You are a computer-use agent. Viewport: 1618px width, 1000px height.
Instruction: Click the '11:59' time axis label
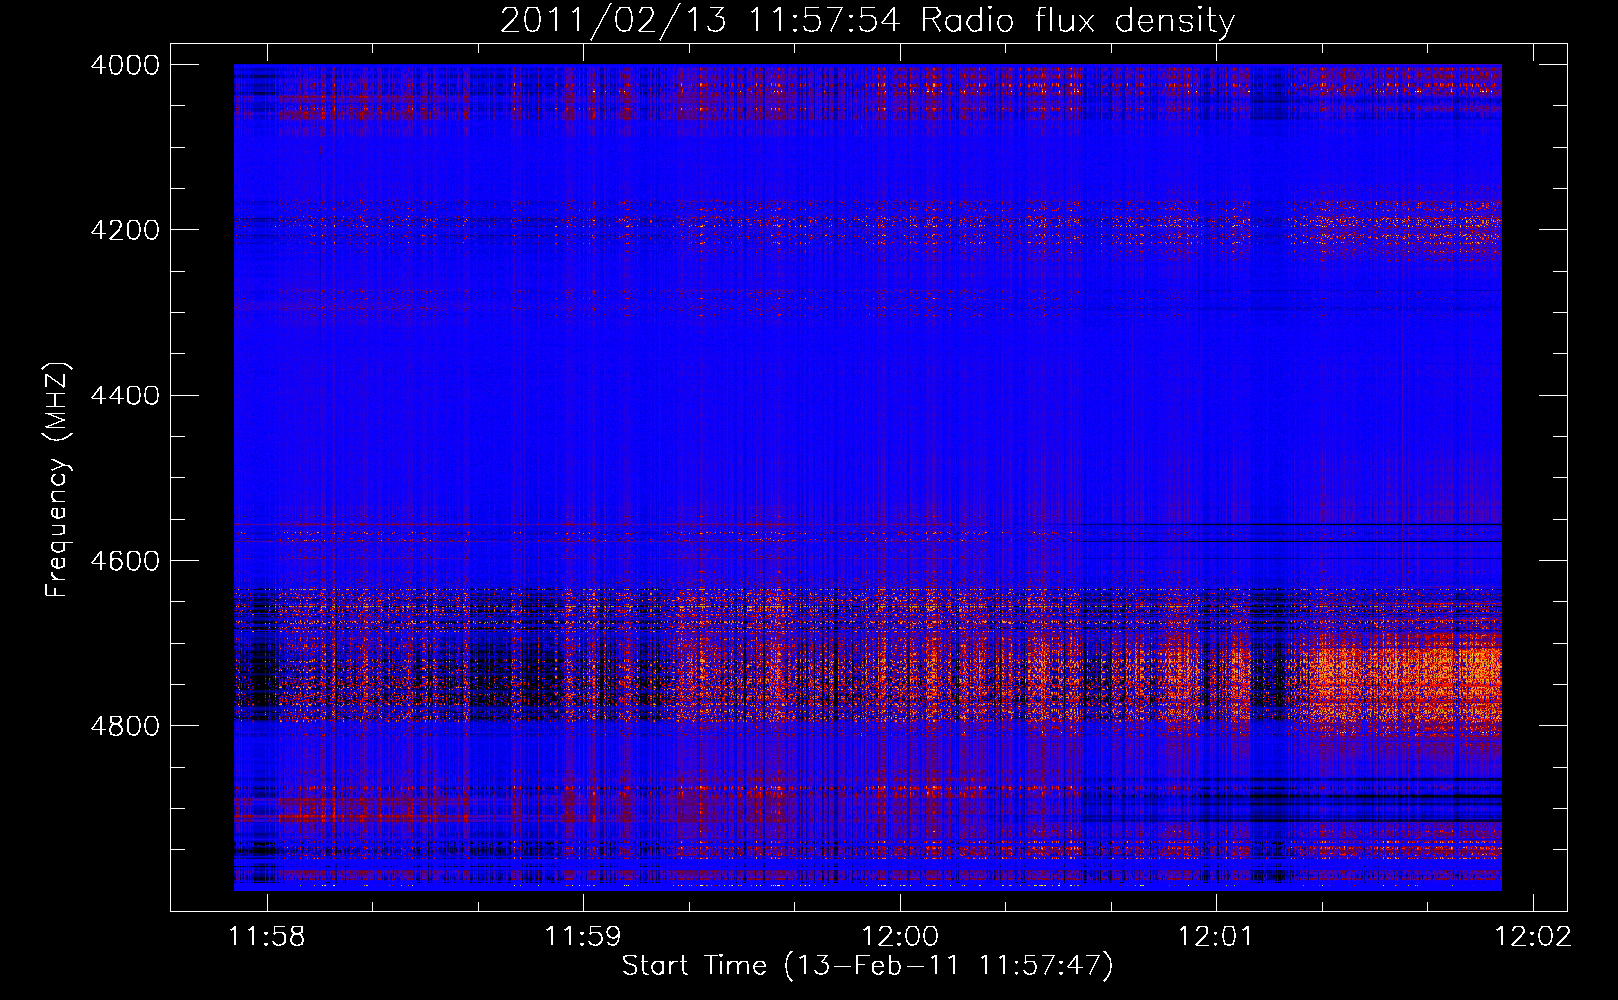(x=583, y=937)
